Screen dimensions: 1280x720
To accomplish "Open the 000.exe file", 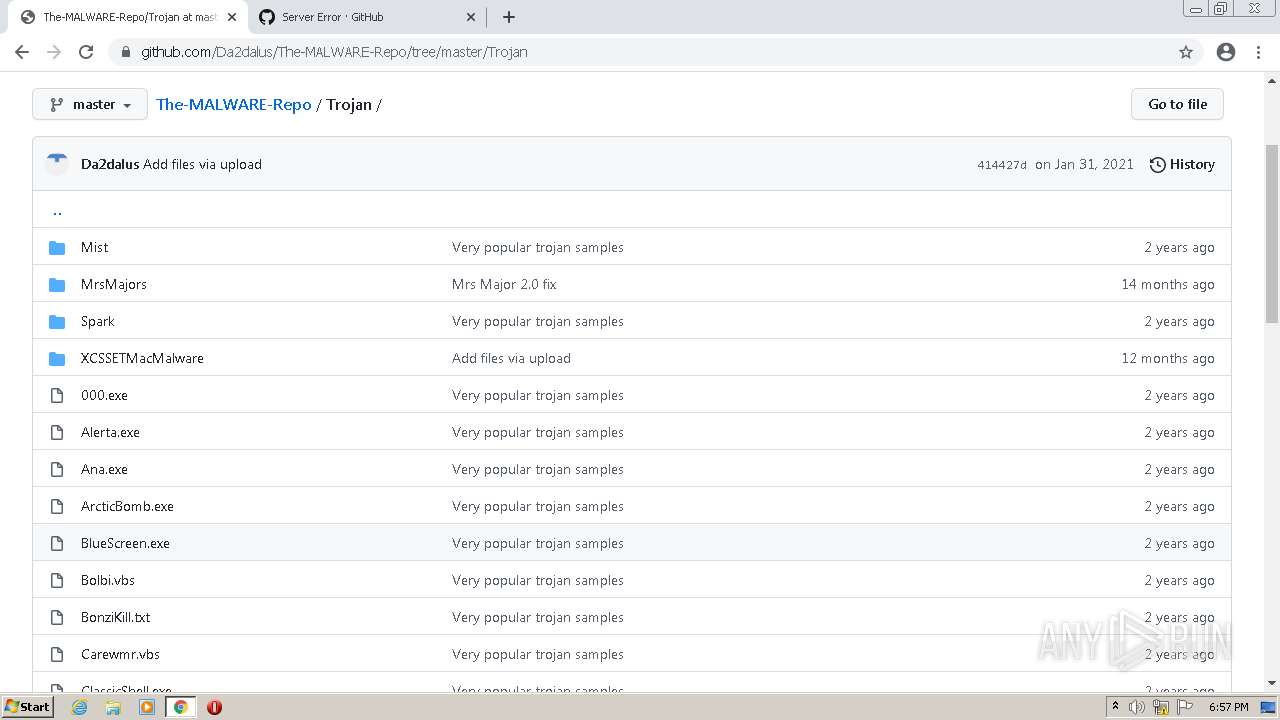I will (x=104, y=395).
